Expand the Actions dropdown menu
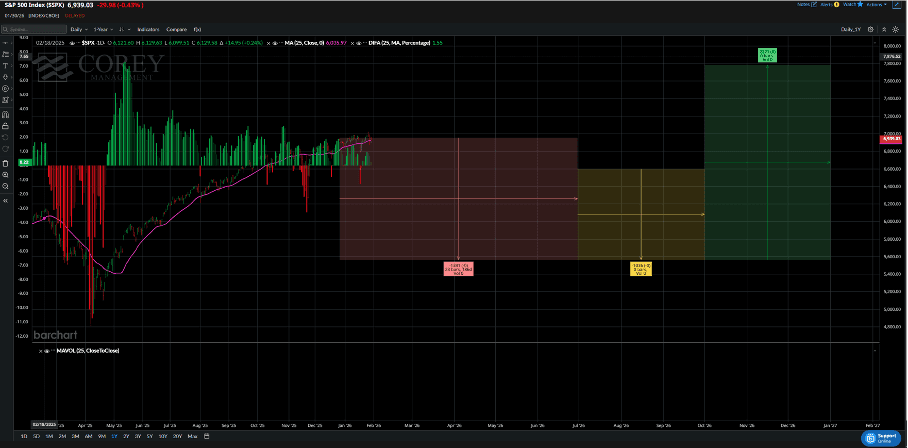 [x=876, y=5]
